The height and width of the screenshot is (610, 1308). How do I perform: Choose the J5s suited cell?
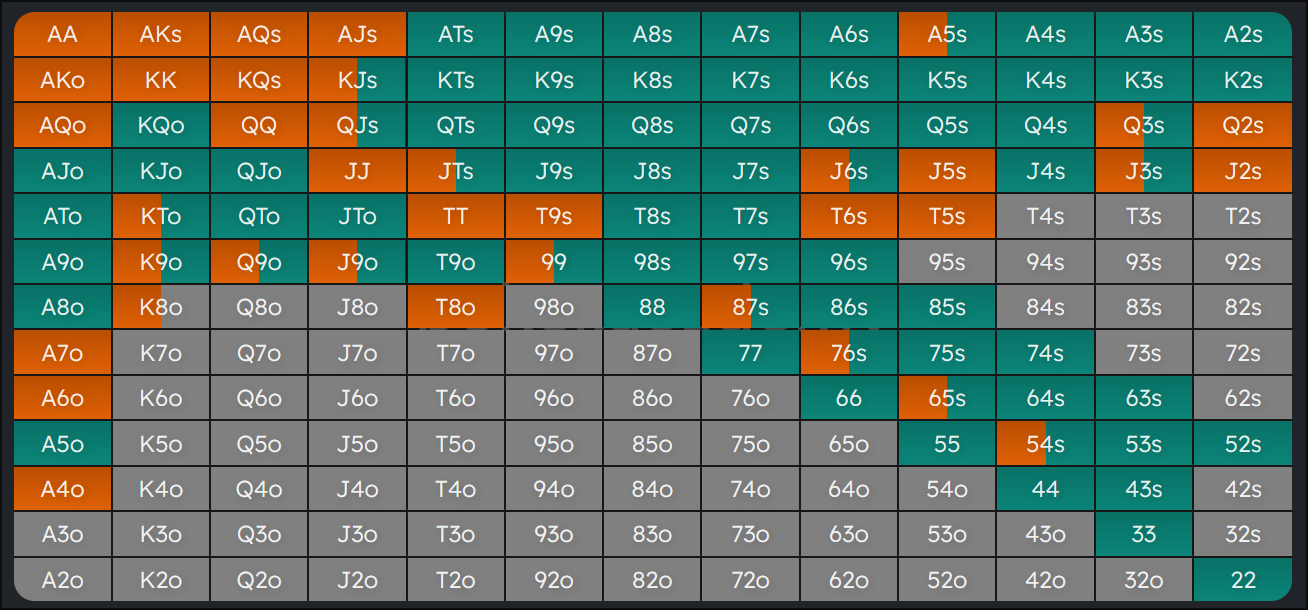(x=947, y=171)
